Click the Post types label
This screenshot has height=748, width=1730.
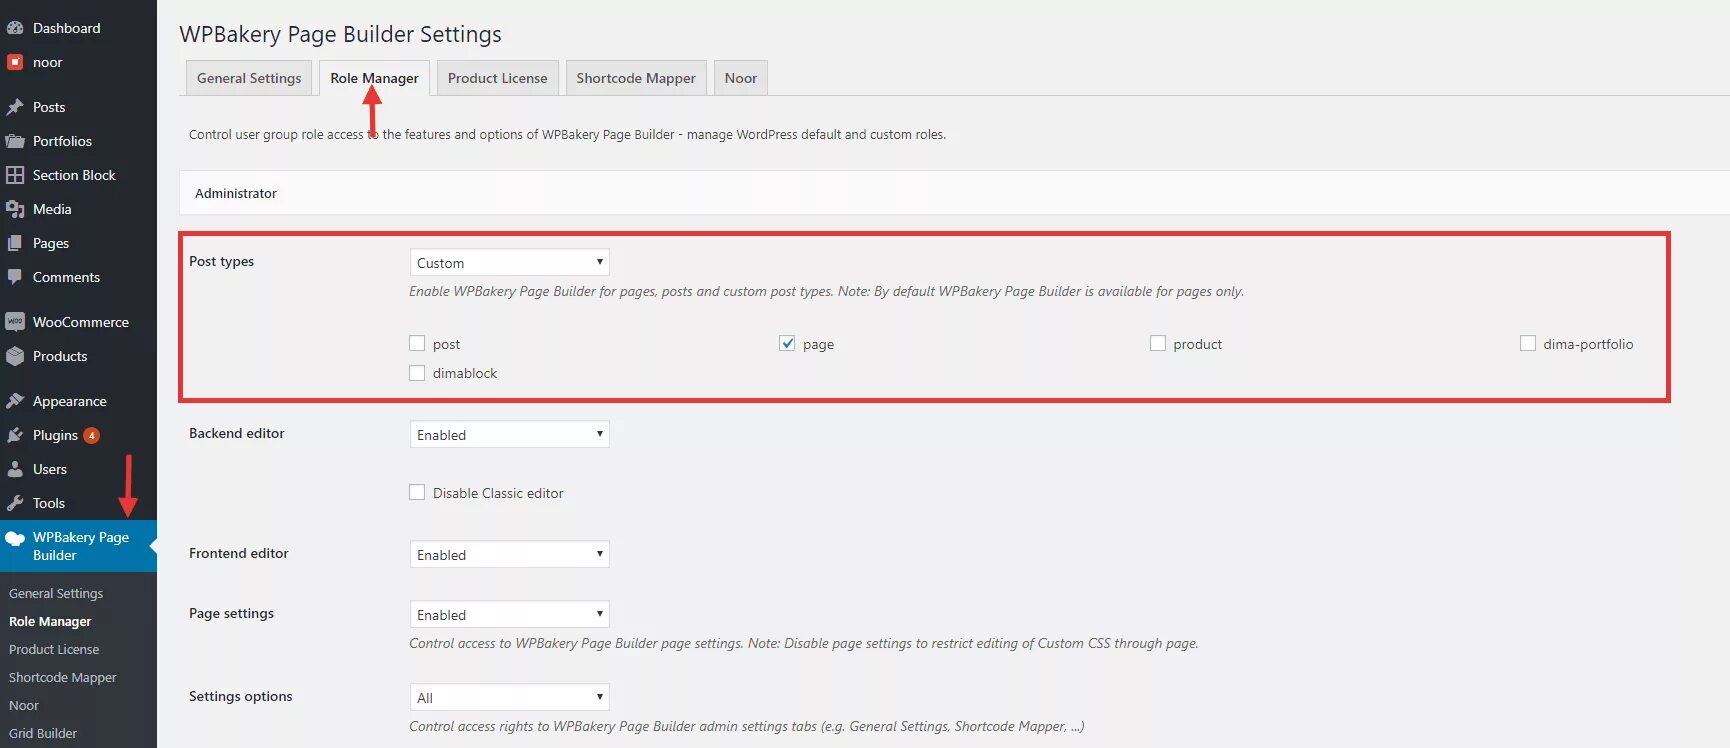point(221,261)
